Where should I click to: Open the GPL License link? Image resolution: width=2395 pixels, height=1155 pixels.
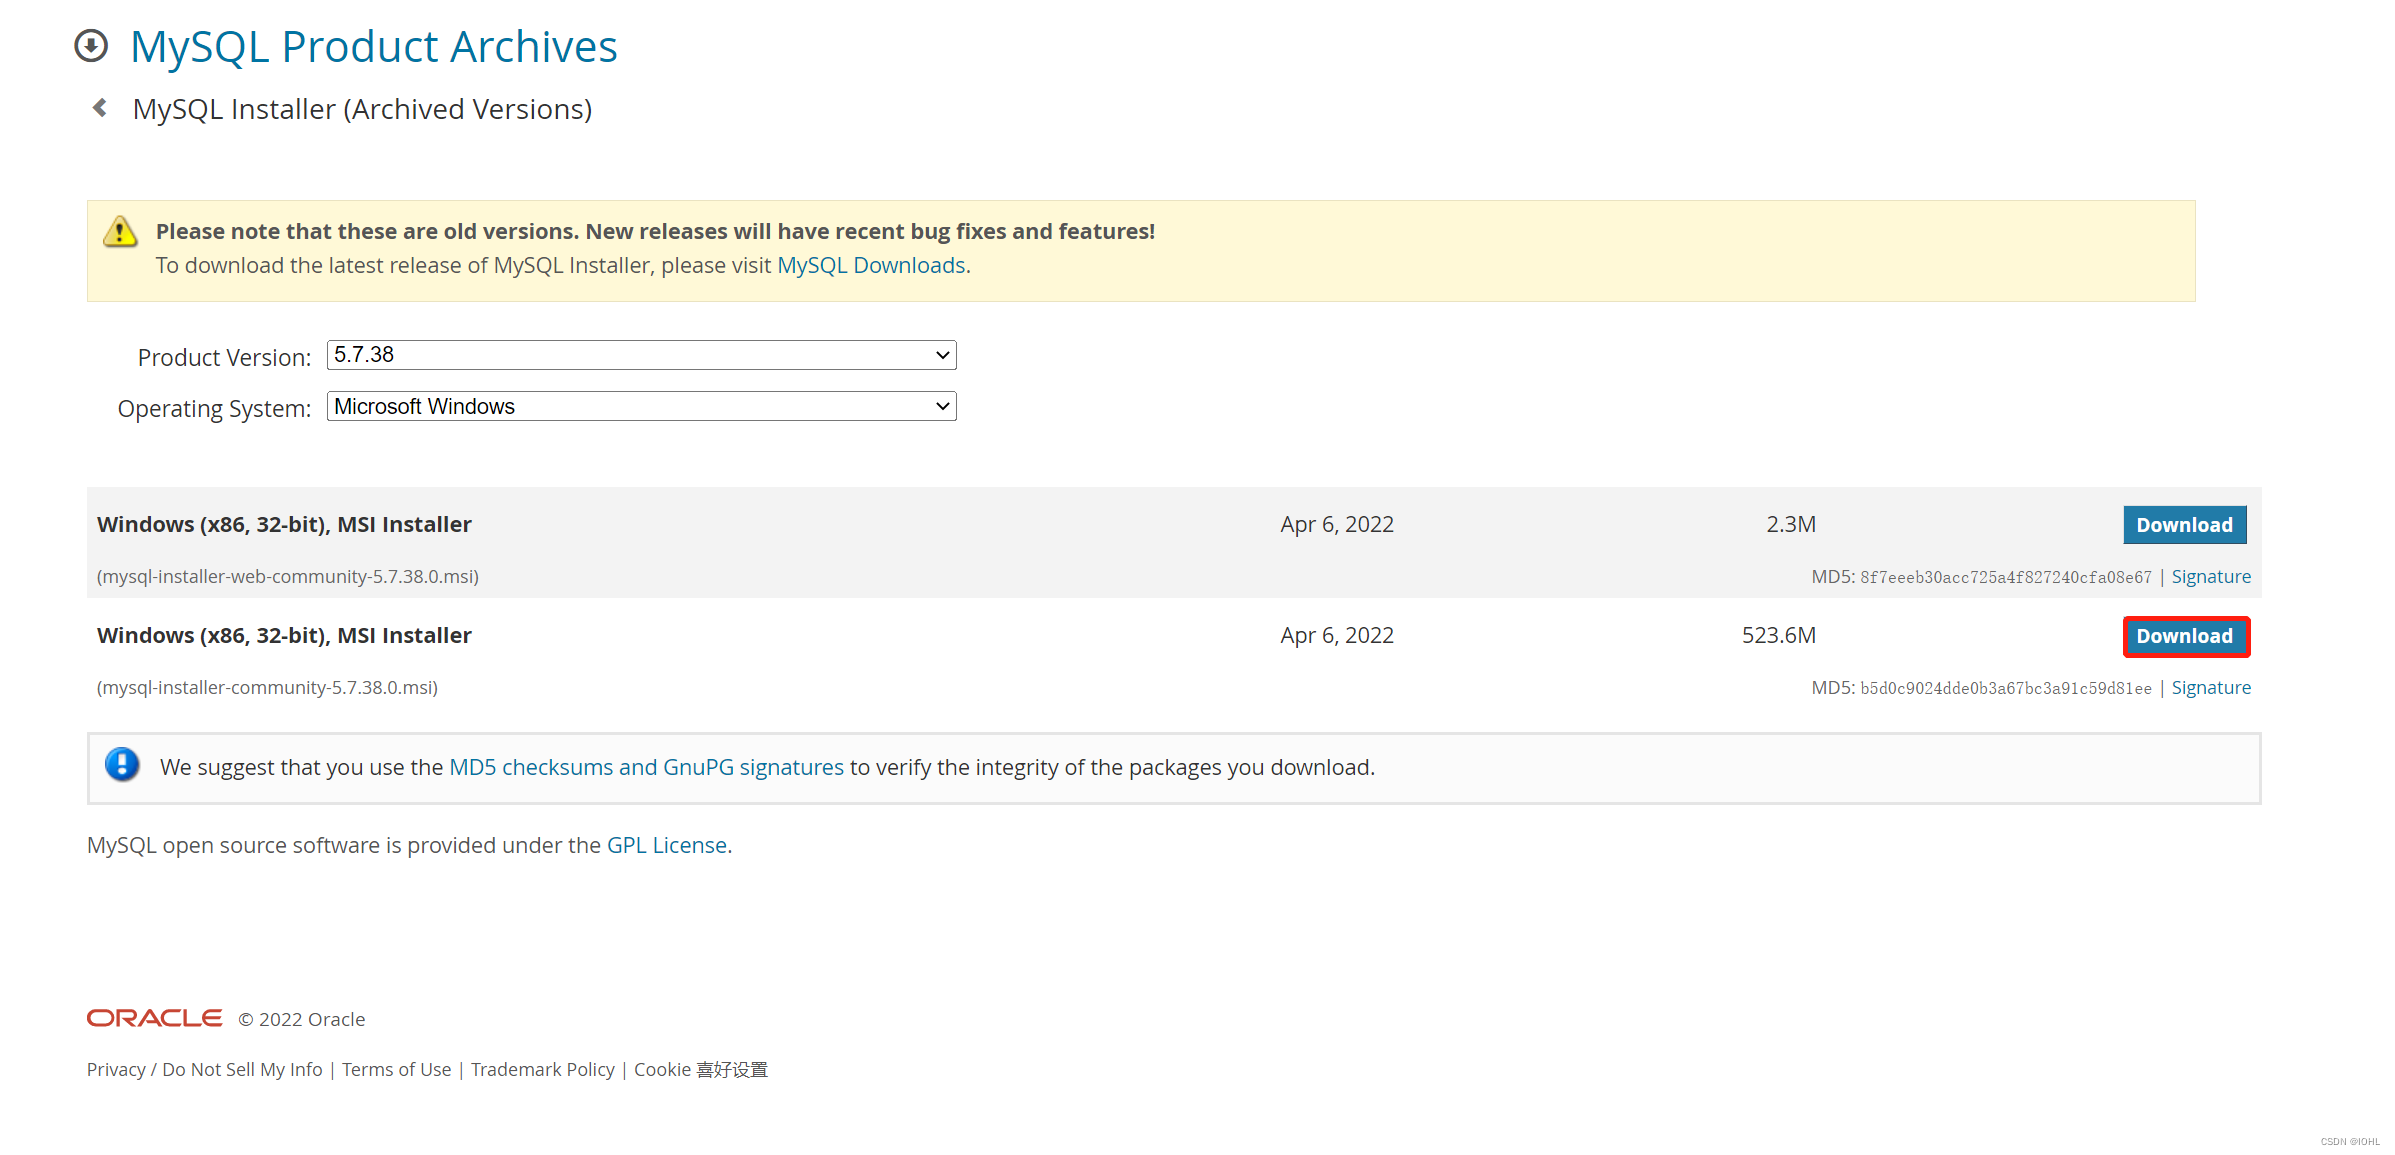tap(667, 845)
